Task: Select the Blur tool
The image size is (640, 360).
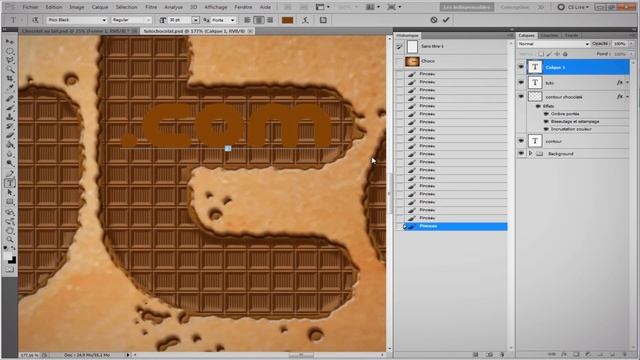Action: (x=9, y=154)
